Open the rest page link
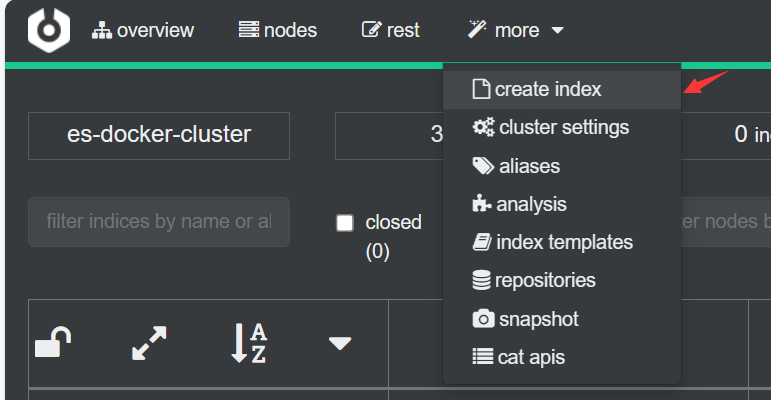The image size is (771, 400). tap(391, 31)
